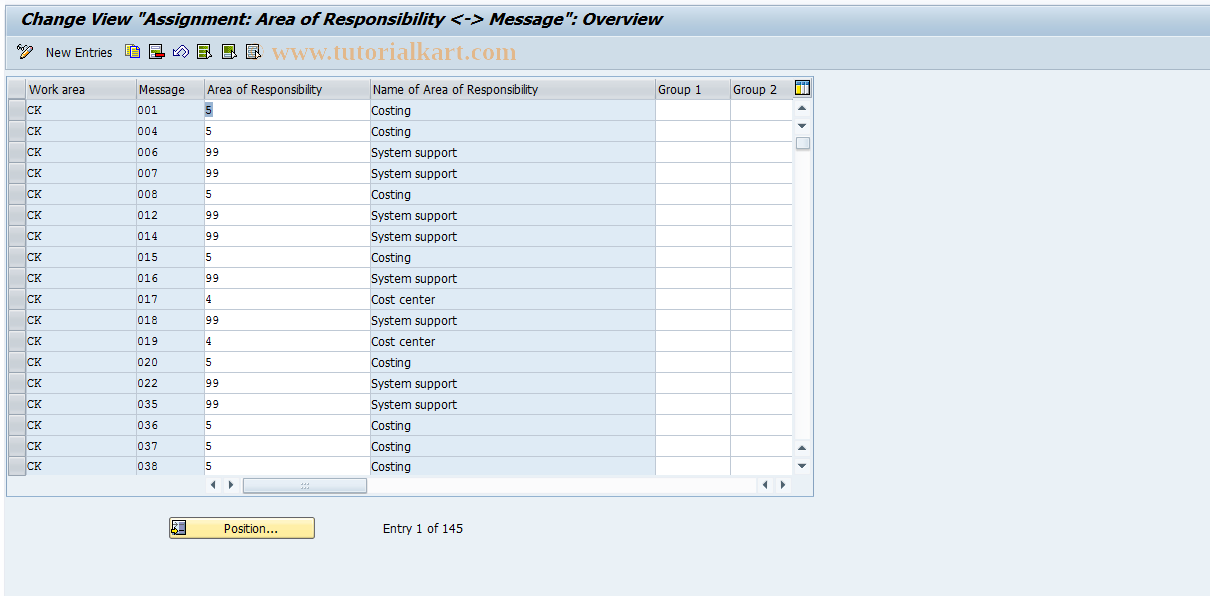The height and width of the screenshot is (596, 1210).
Task: Click the Delete entry icon
Action: tap(156, 52)
